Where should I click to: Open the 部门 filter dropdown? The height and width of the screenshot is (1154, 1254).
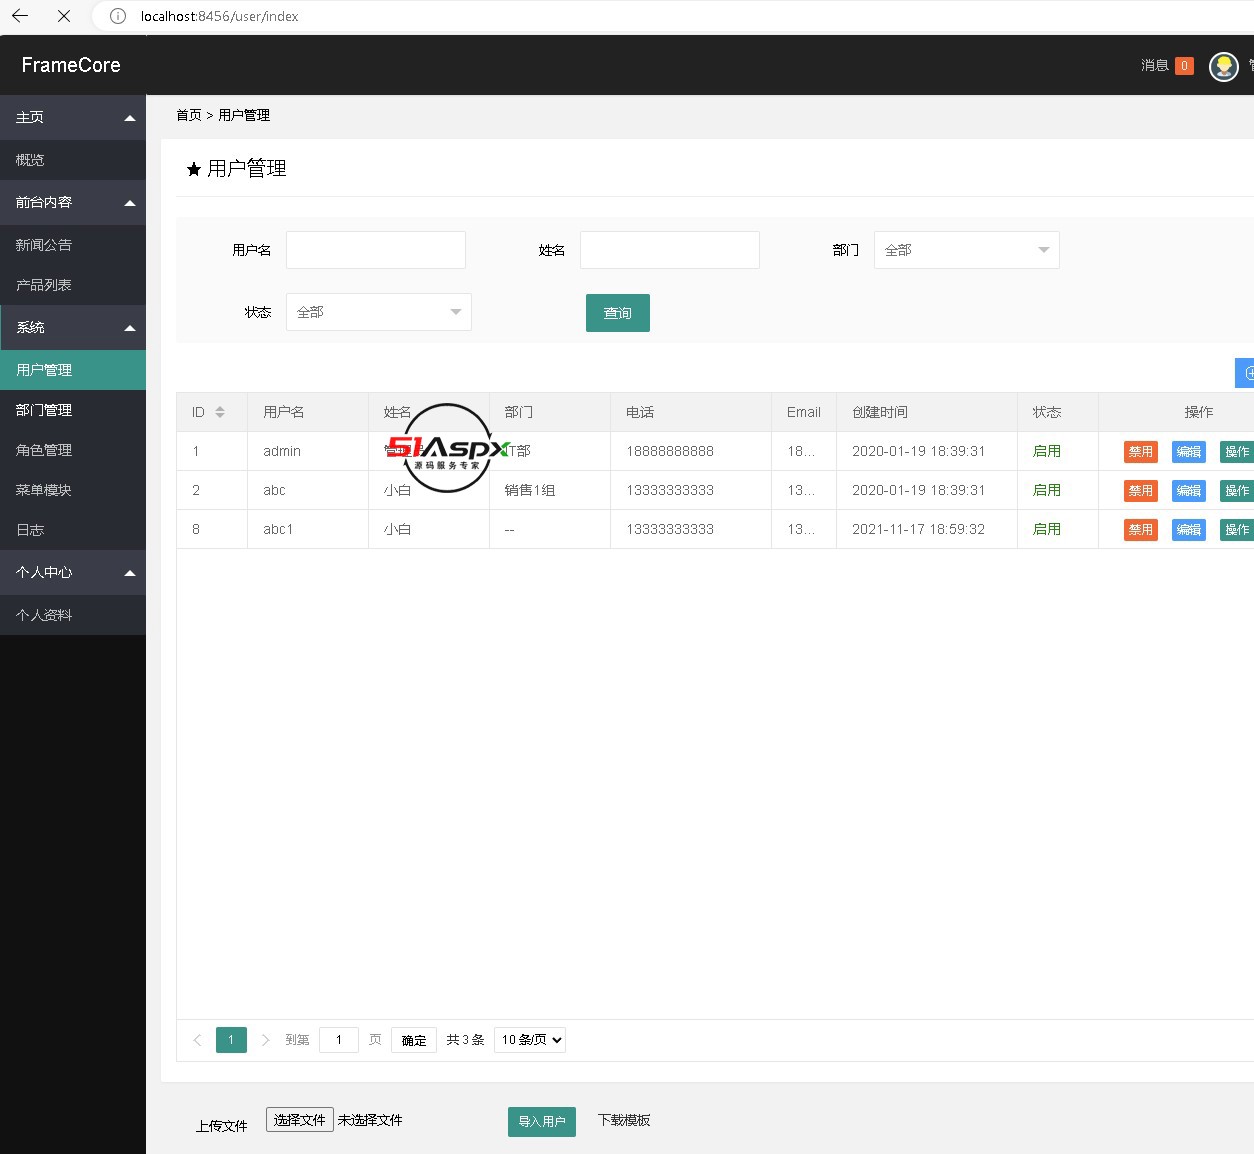click(x=966, y=250)
